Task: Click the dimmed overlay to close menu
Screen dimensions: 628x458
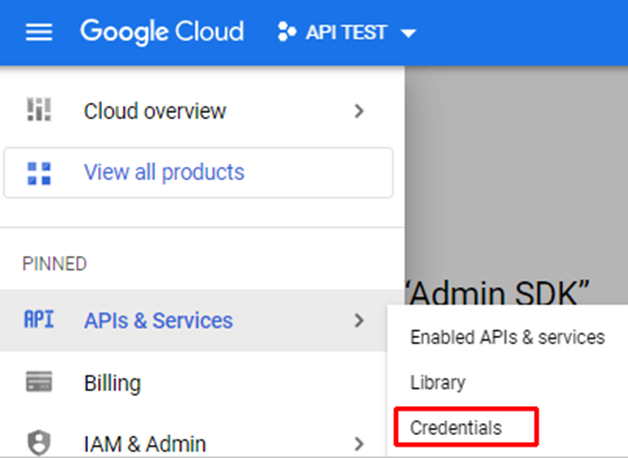Action: click(515, 180)
